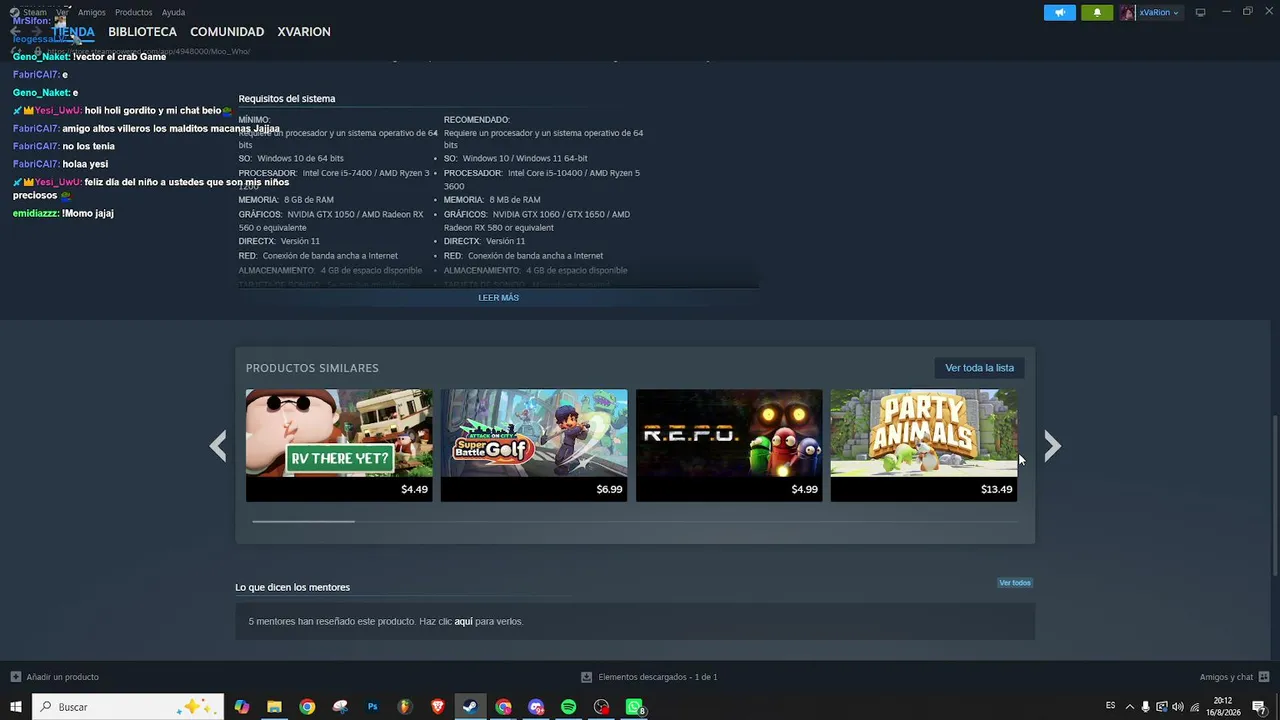
Task: Open the R.E.P.O. game card
Action: tap(729, 445)
